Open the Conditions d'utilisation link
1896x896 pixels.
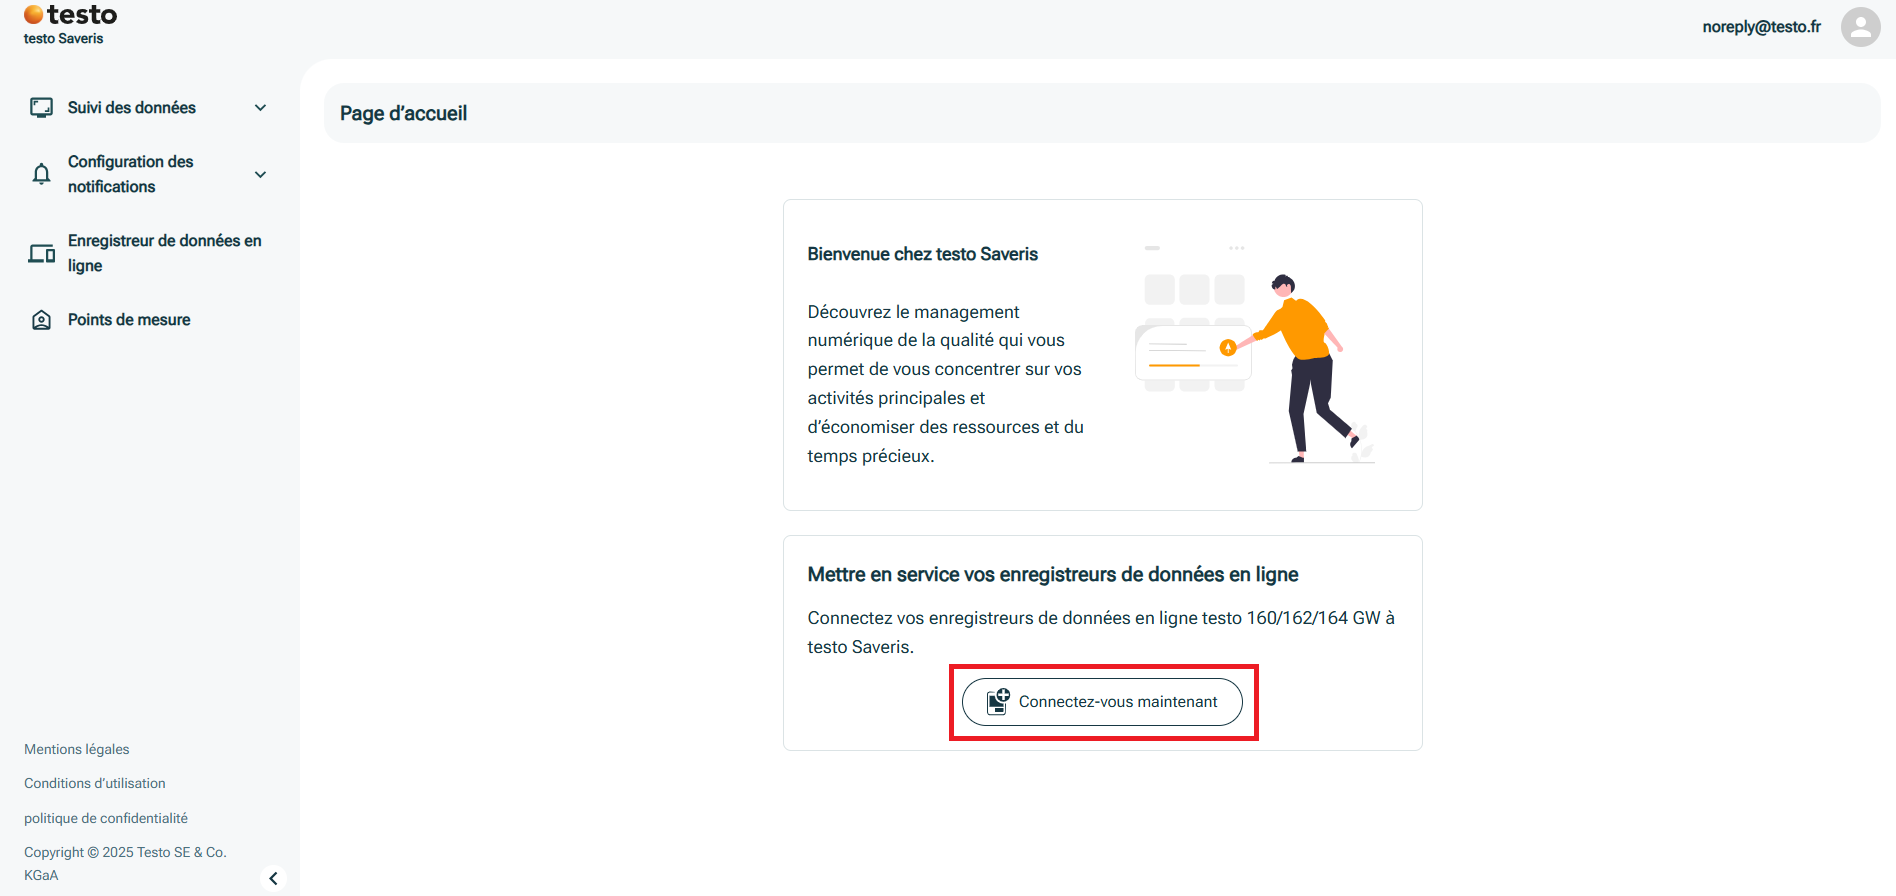tap(95, 783)
